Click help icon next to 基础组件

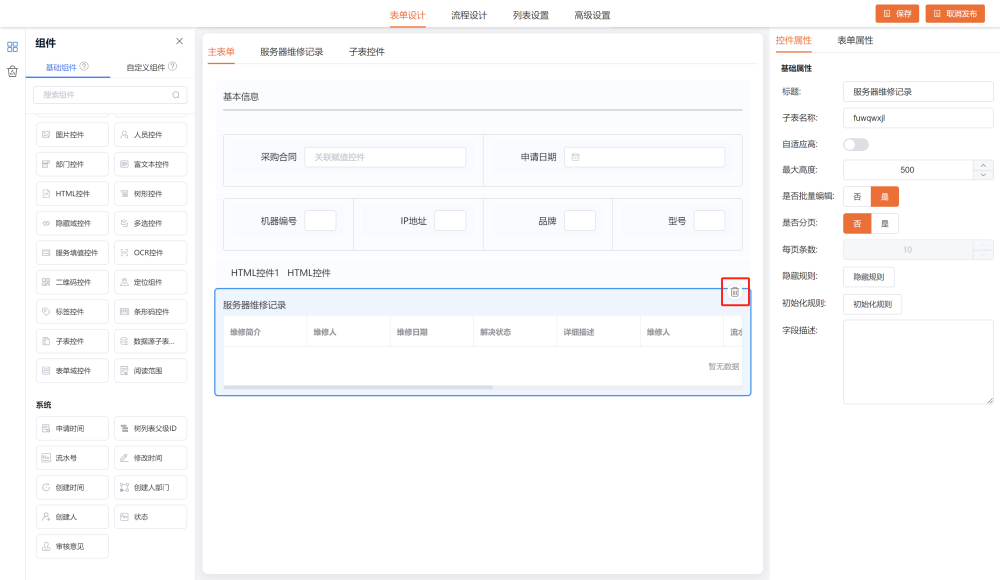pos(84,67)
